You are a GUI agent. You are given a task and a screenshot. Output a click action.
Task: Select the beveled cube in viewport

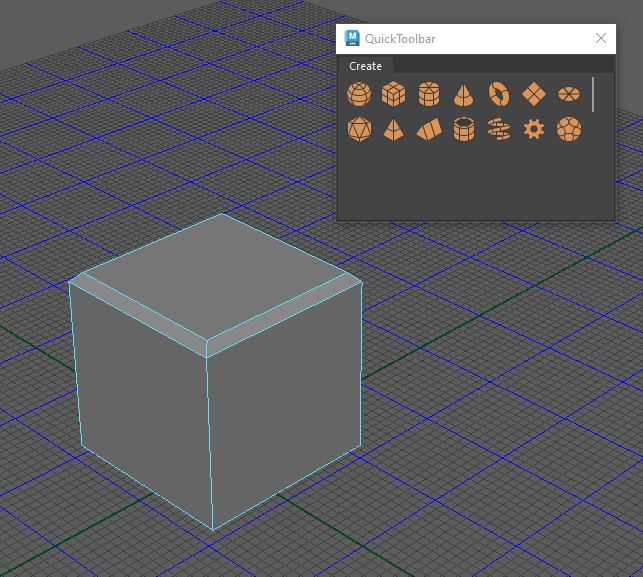215,371
